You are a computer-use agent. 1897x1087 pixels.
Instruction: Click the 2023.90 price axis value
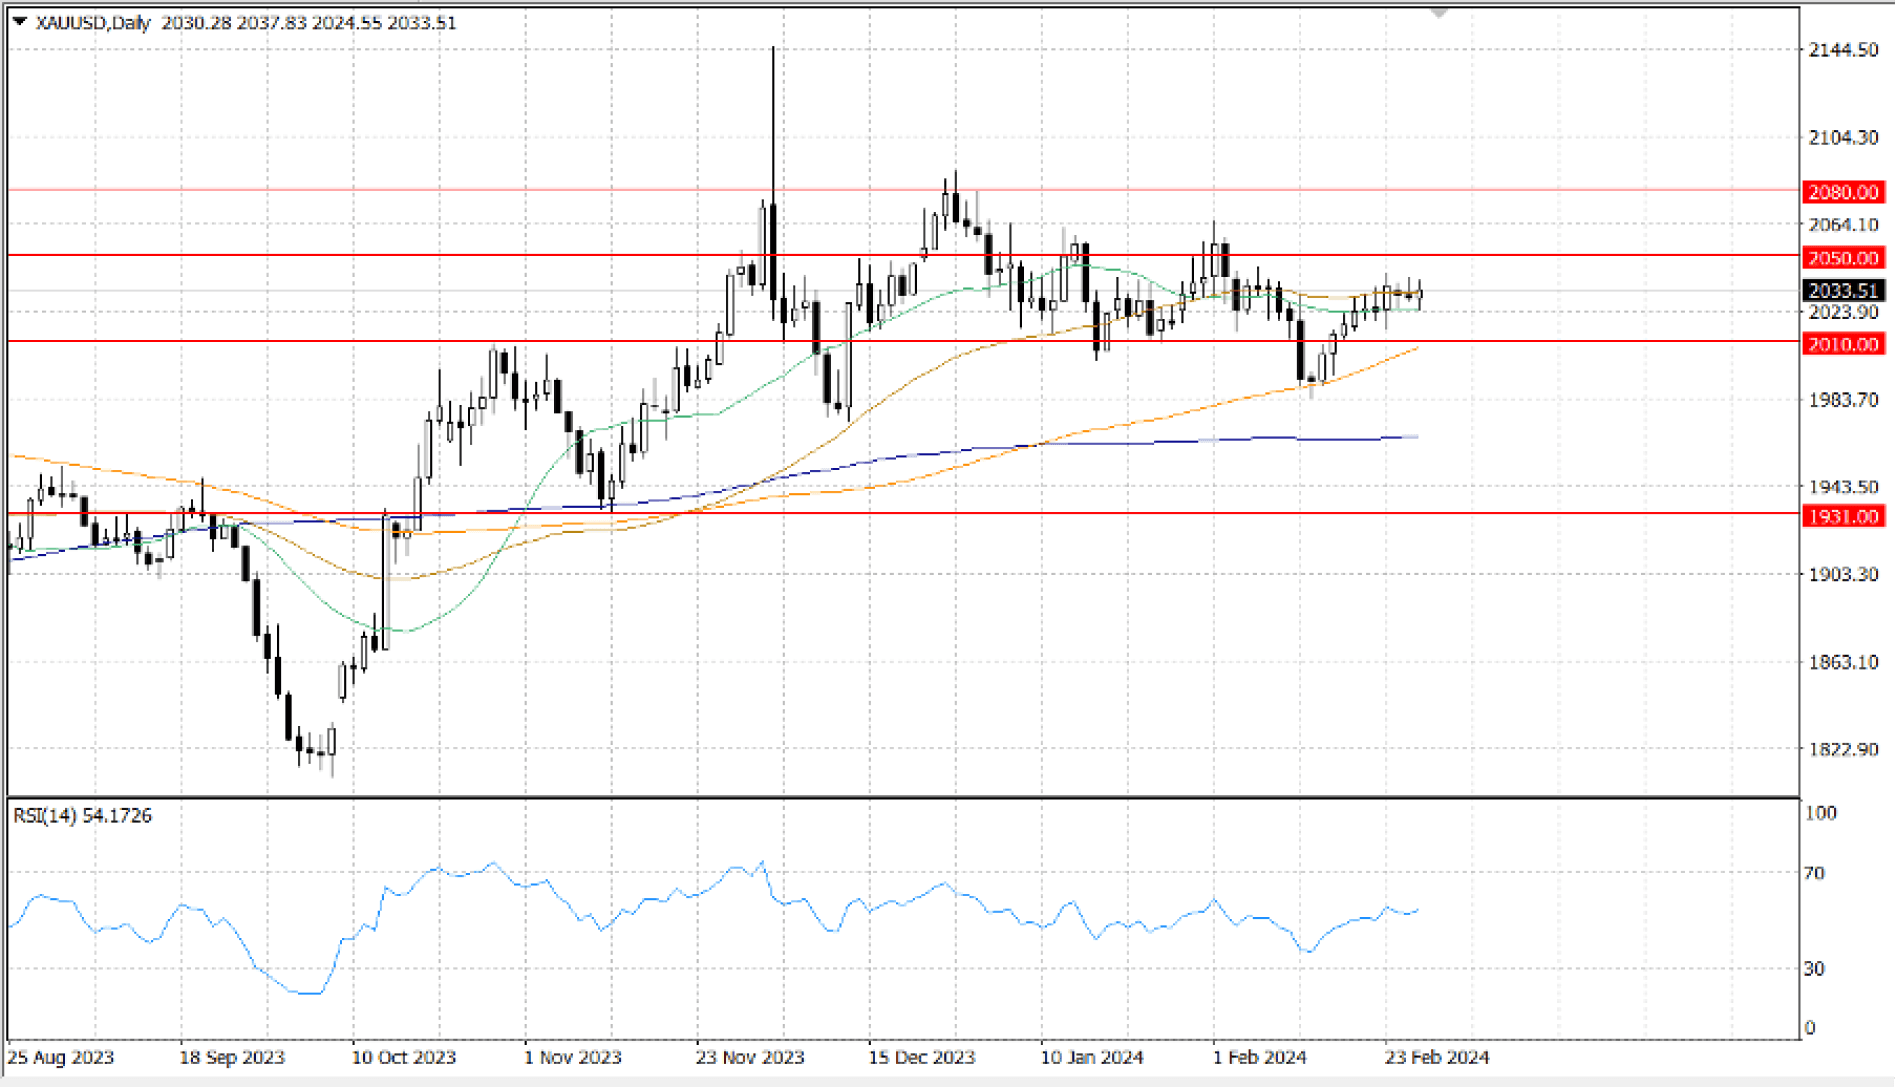click(1844, 313)
